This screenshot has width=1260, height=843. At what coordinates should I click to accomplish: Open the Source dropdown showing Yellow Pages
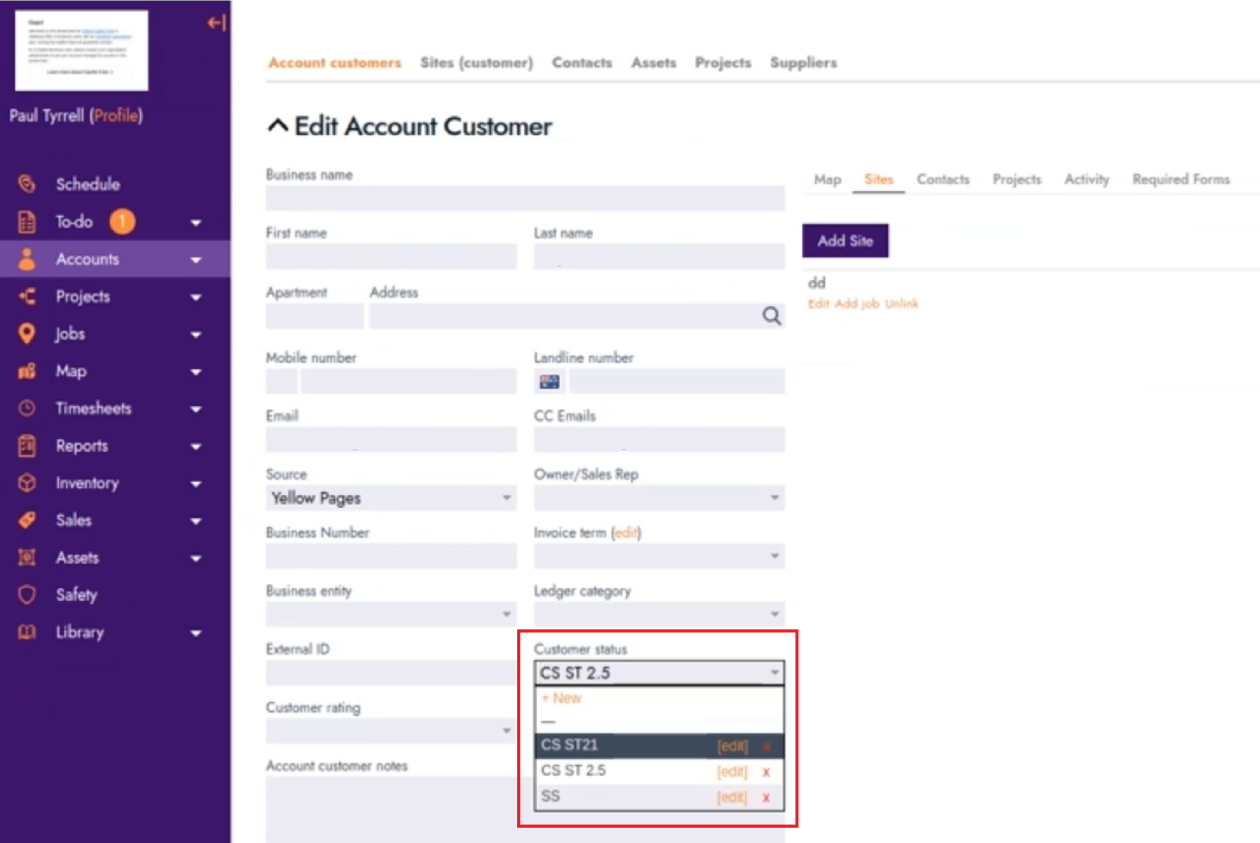click(x=391, y=498)
